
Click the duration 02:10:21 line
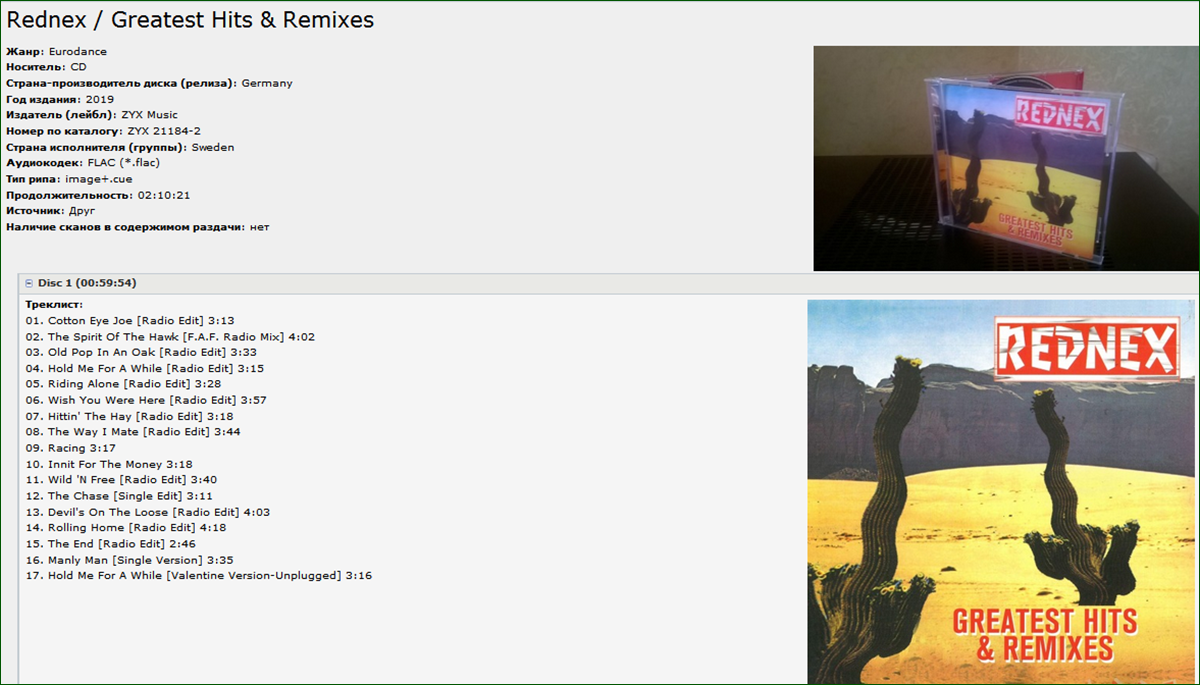point(98,195)
